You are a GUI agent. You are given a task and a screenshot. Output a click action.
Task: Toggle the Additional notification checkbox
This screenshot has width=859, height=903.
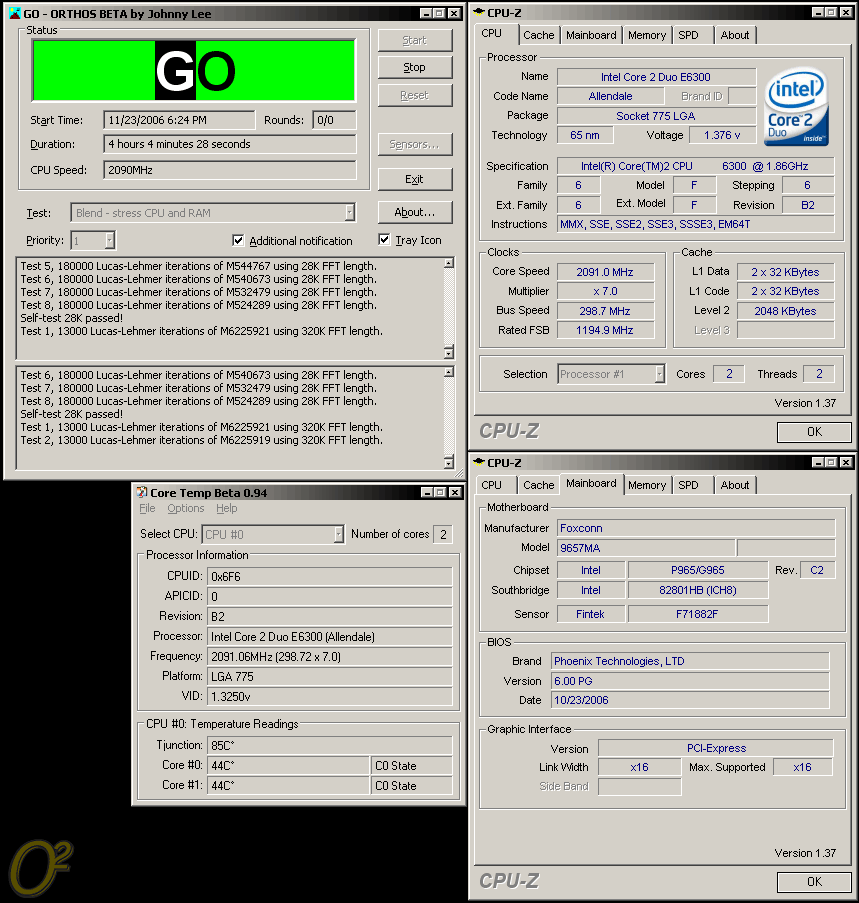click(x=238, y=240)
